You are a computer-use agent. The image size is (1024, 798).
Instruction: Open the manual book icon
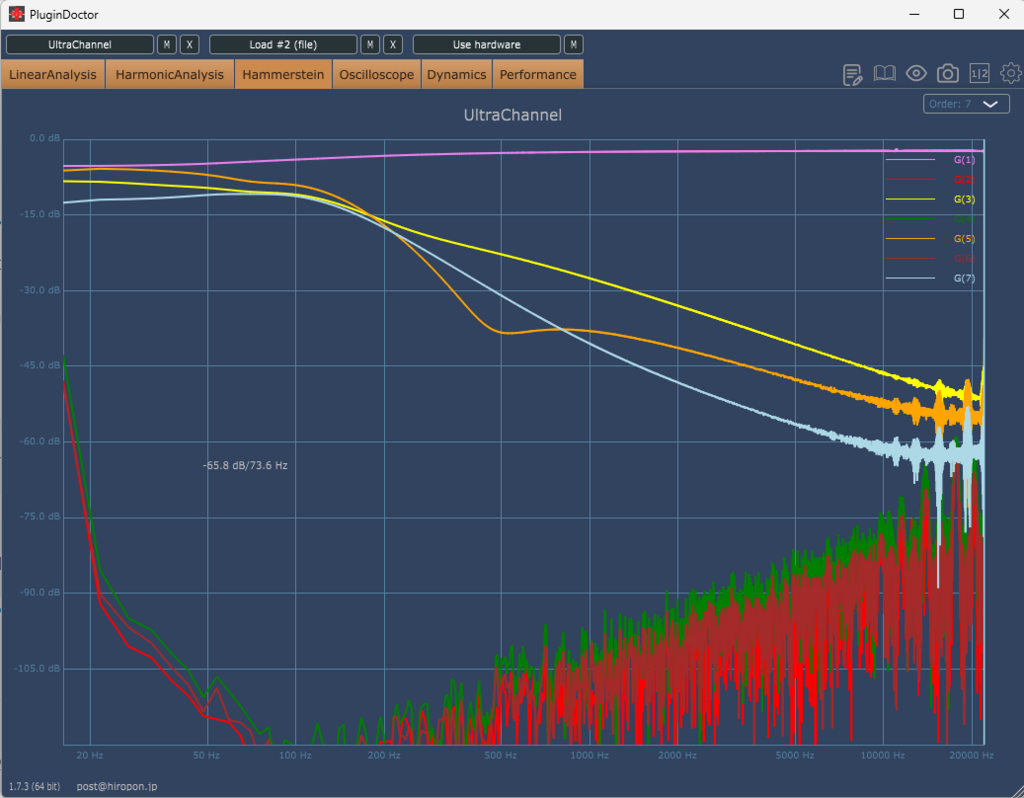pyautogui.click(x=884, y=73)
